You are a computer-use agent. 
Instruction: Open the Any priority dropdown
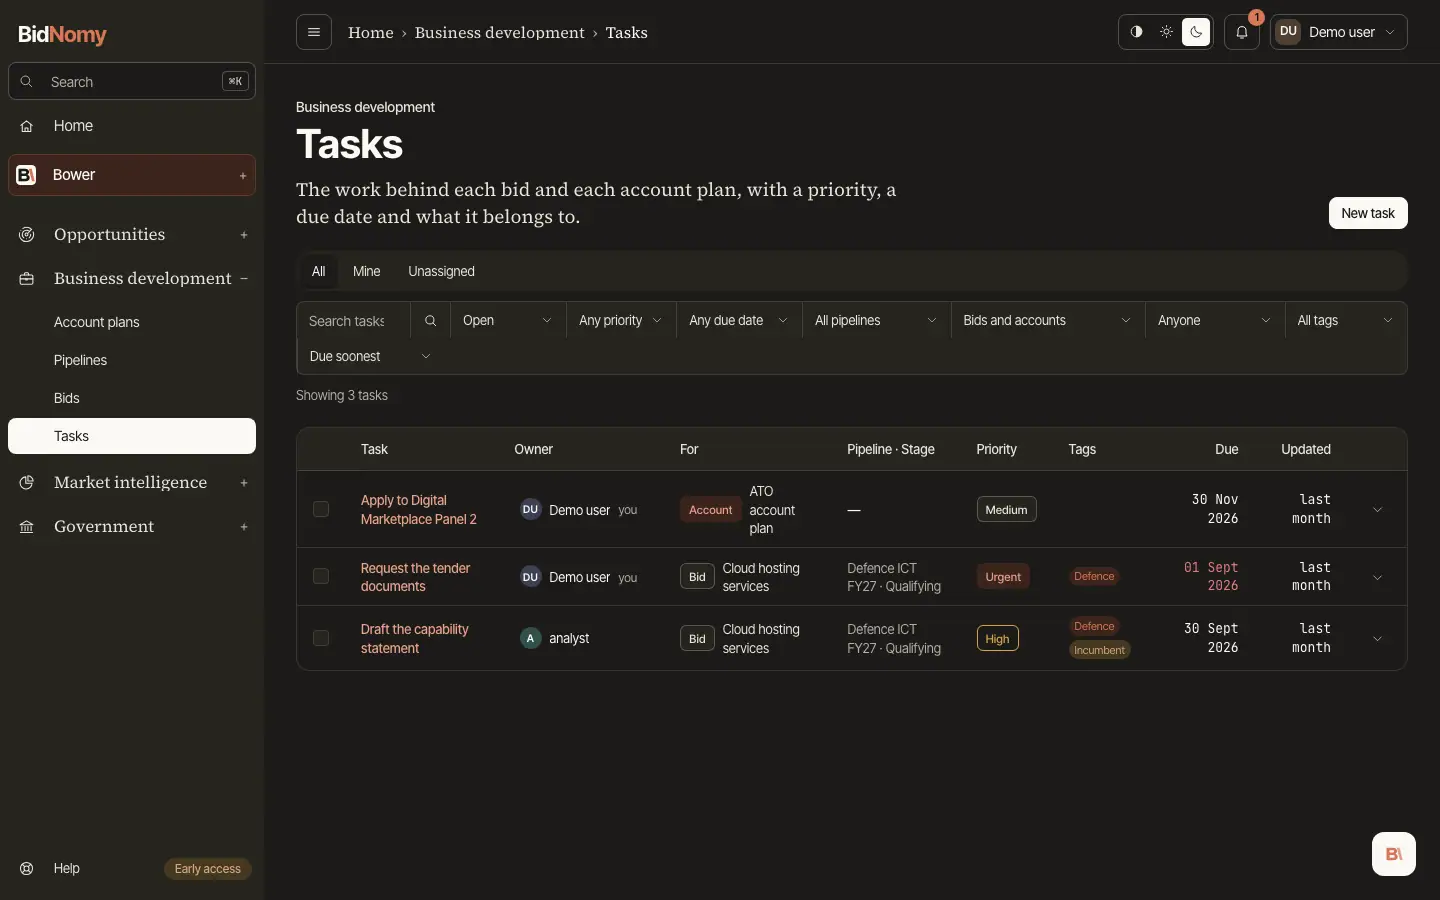(x=621, y=321)
